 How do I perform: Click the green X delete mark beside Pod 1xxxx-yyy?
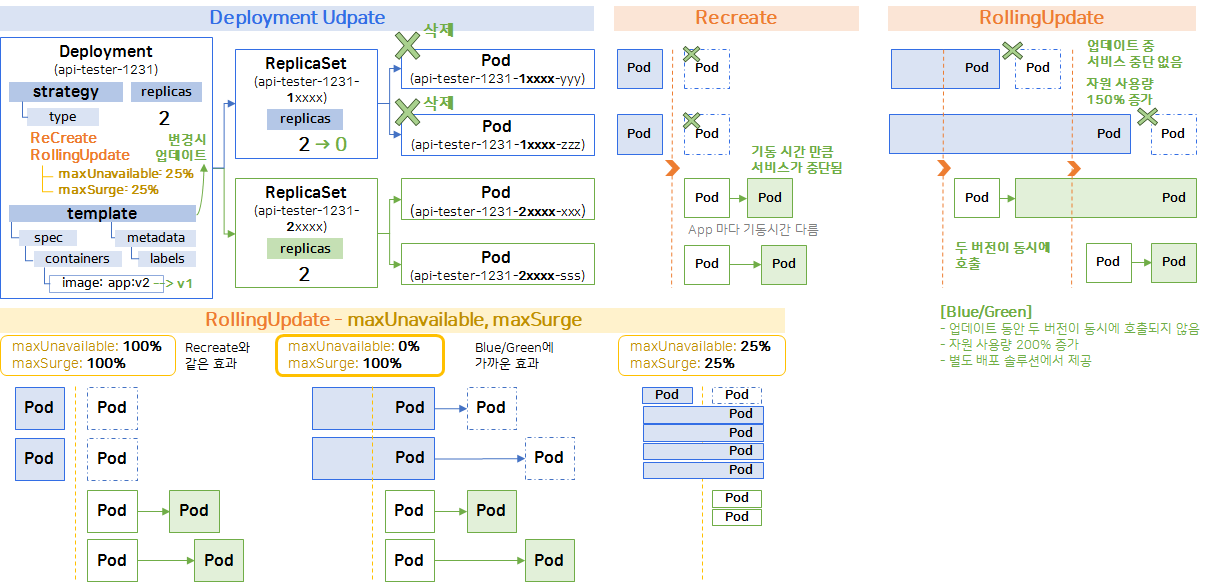tap(406, 47)
